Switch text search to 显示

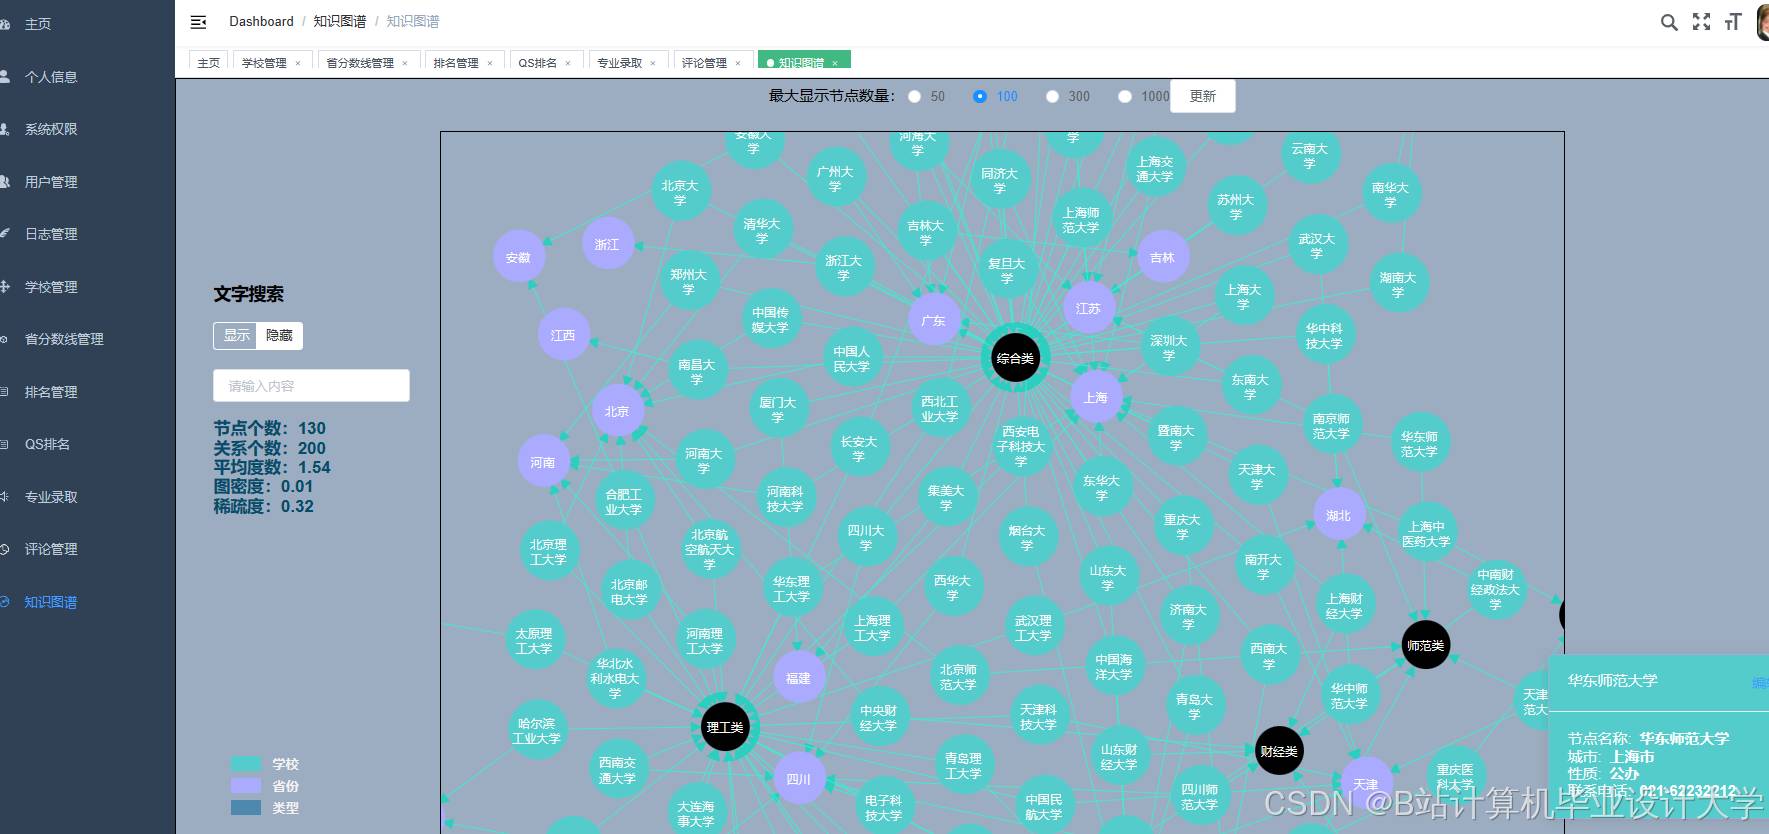[236, 336]
